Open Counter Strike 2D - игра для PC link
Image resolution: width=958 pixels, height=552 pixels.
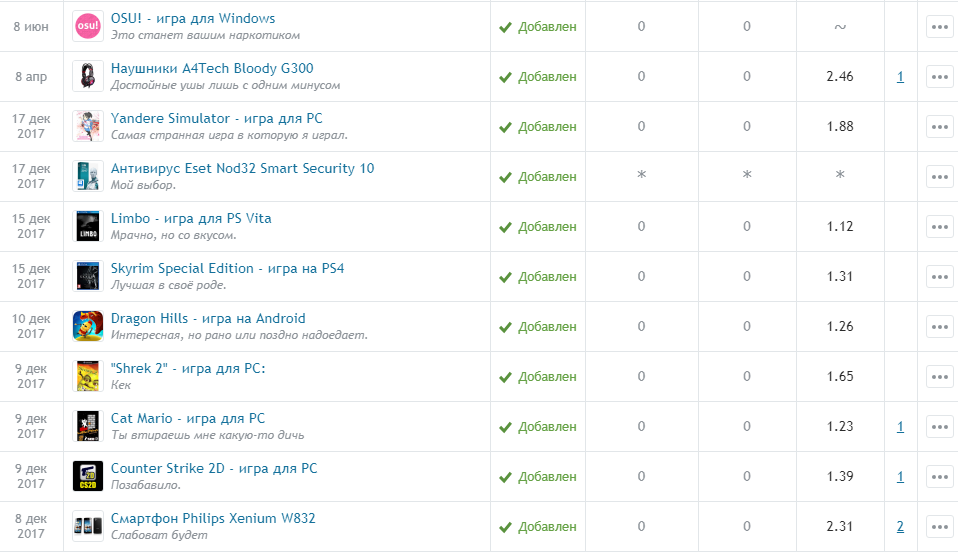click(x=214, y=469)
